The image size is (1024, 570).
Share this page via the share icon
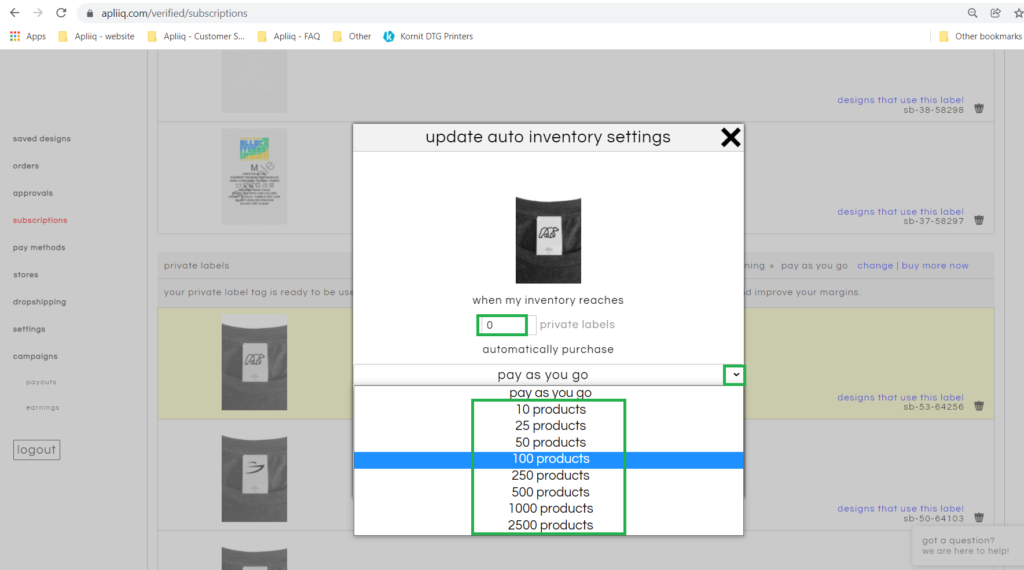(x=995, y=13)
